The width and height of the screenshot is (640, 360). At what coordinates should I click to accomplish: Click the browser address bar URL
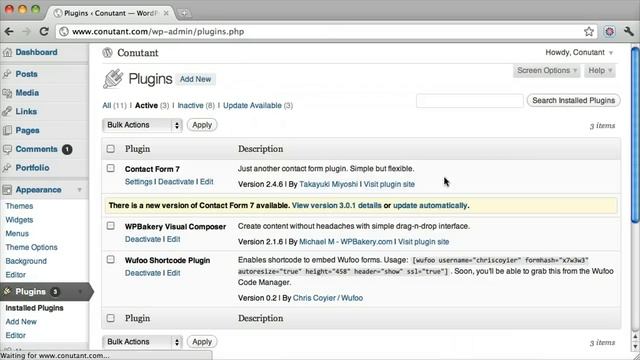[x=158, y=31]
